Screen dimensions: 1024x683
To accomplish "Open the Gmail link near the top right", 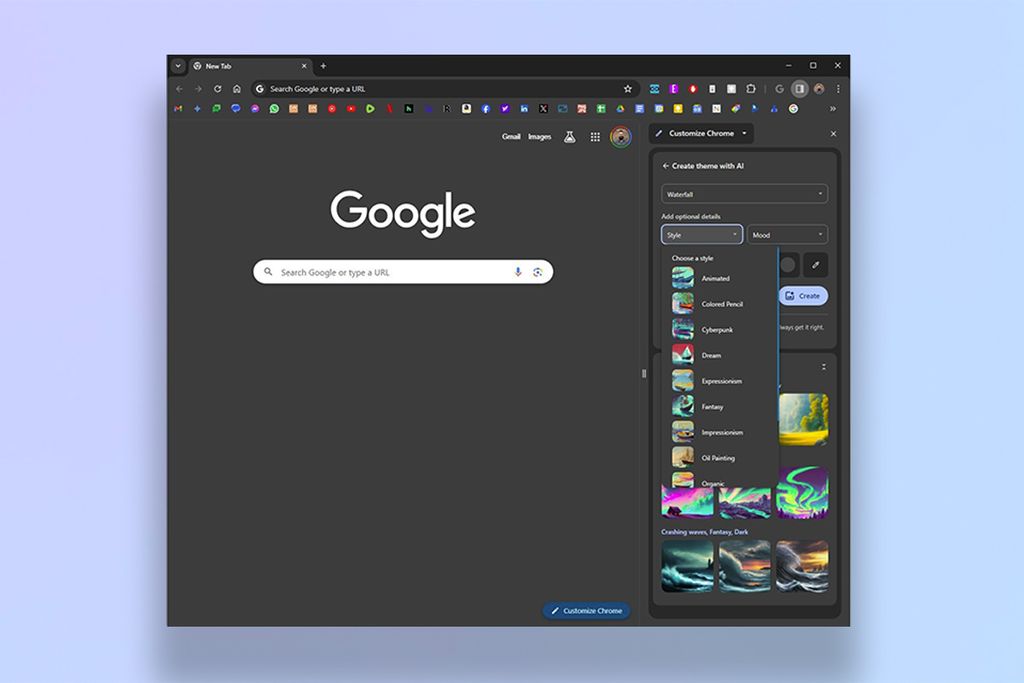I will pyautogui.click(x=510, y=137).
